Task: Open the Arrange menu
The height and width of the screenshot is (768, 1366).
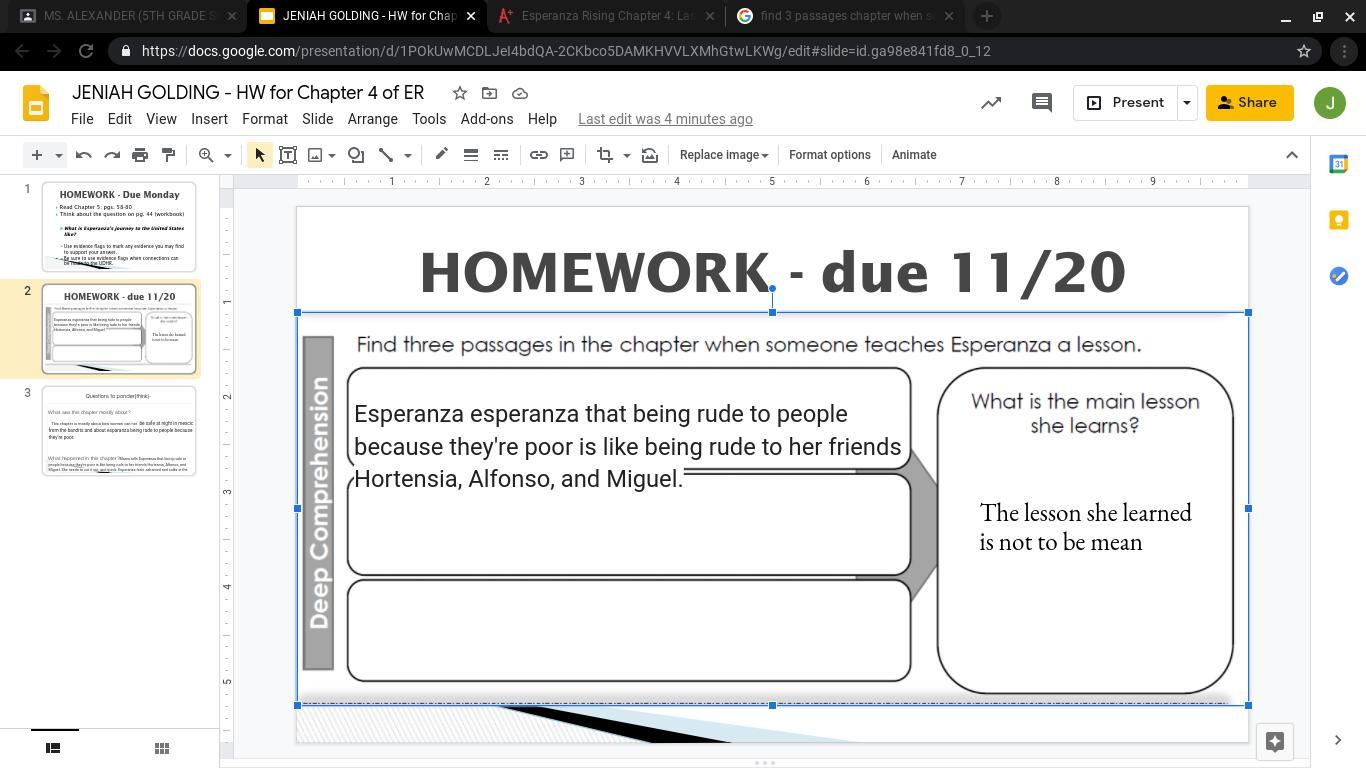Action: click(372, 119)
